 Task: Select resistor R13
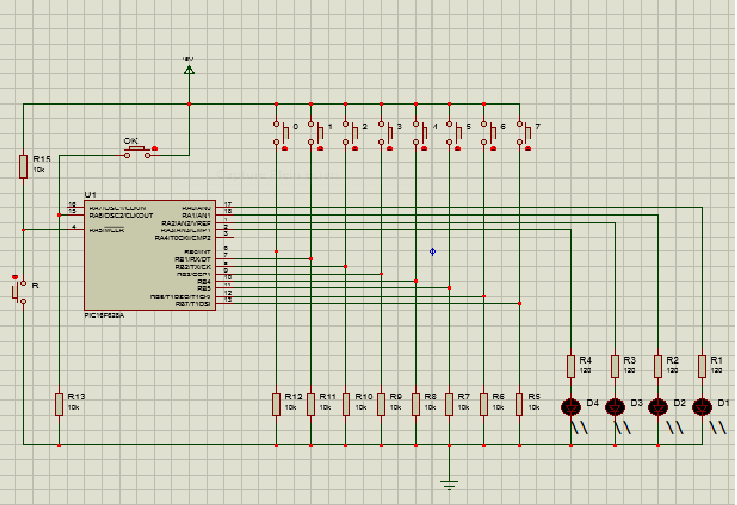[x=59, y=404]
